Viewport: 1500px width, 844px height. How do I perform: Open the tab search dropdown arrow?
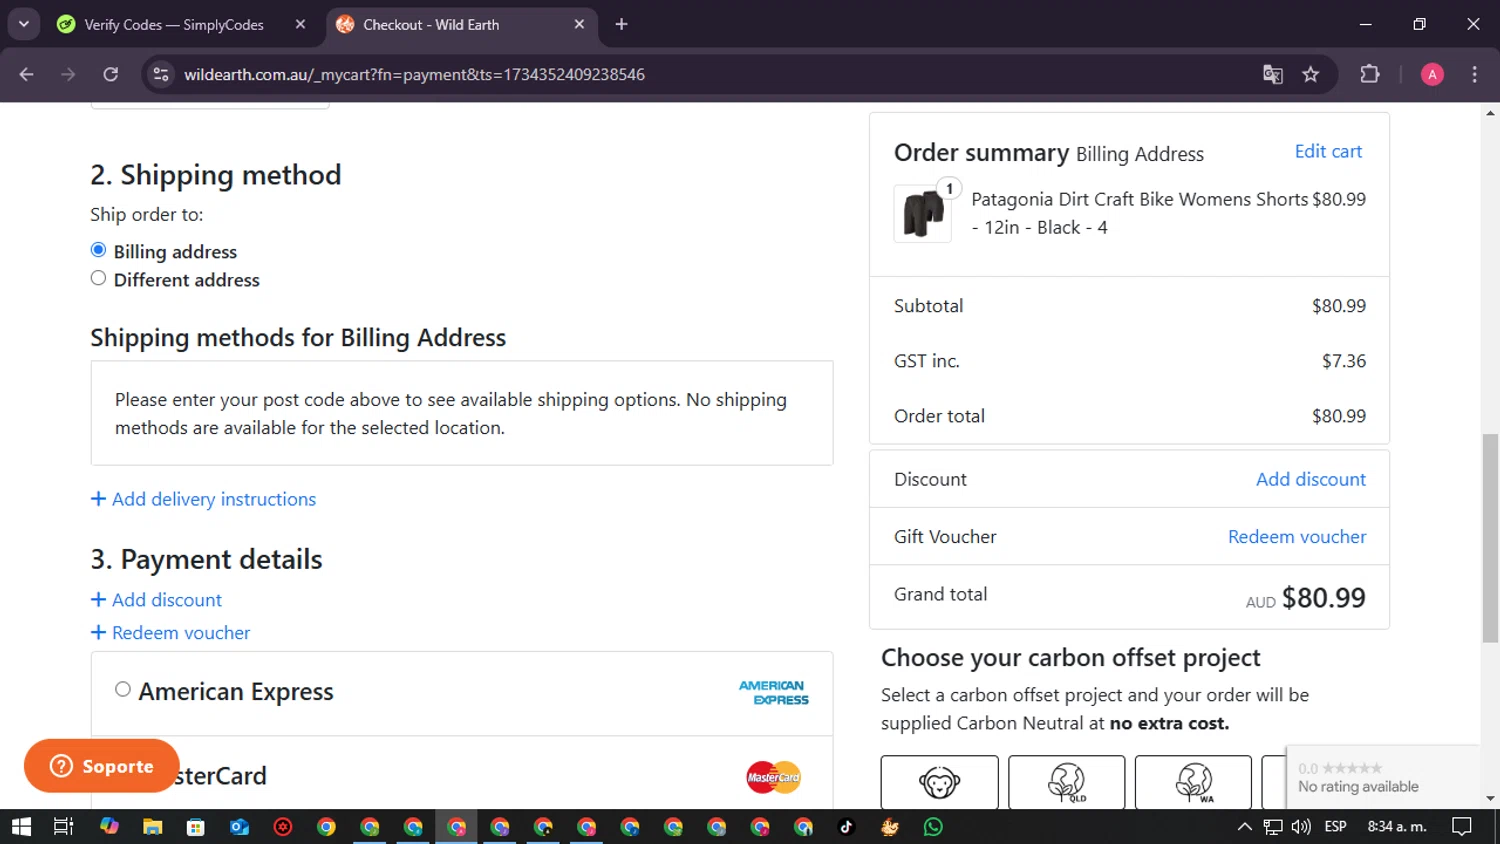[23, 24]
